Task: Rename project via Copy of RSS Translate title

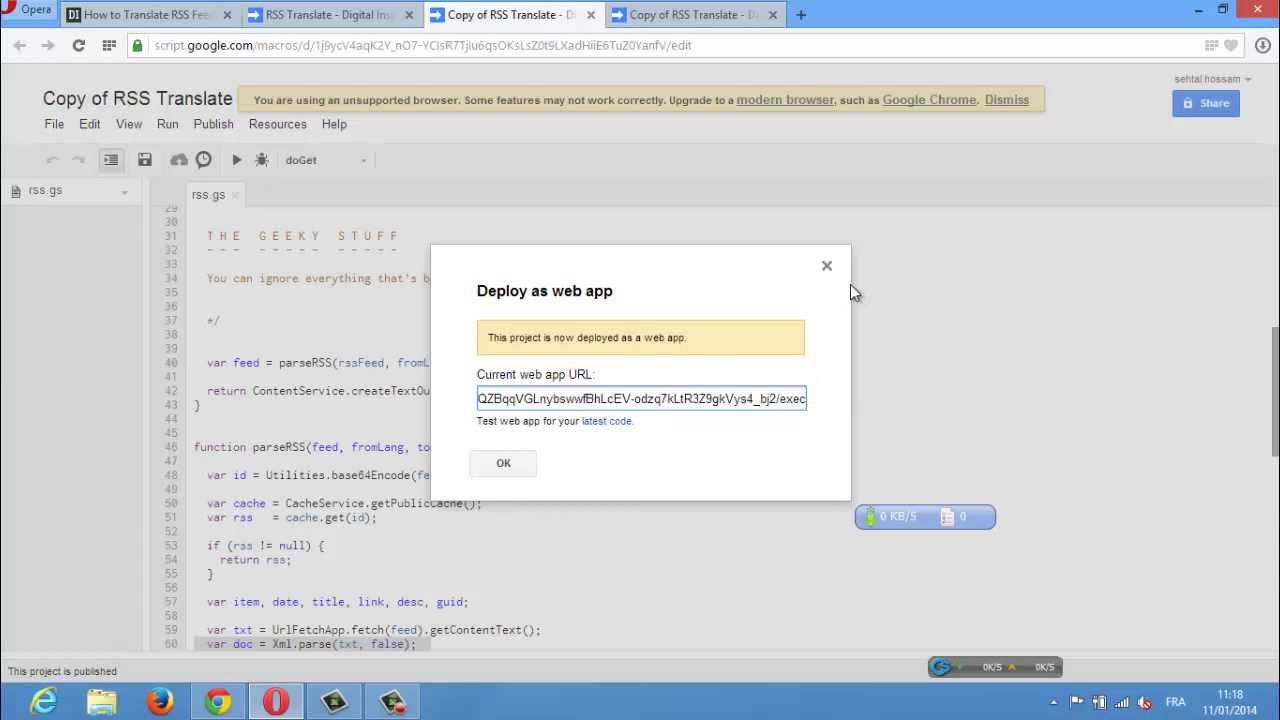Action: coord(138,98)
